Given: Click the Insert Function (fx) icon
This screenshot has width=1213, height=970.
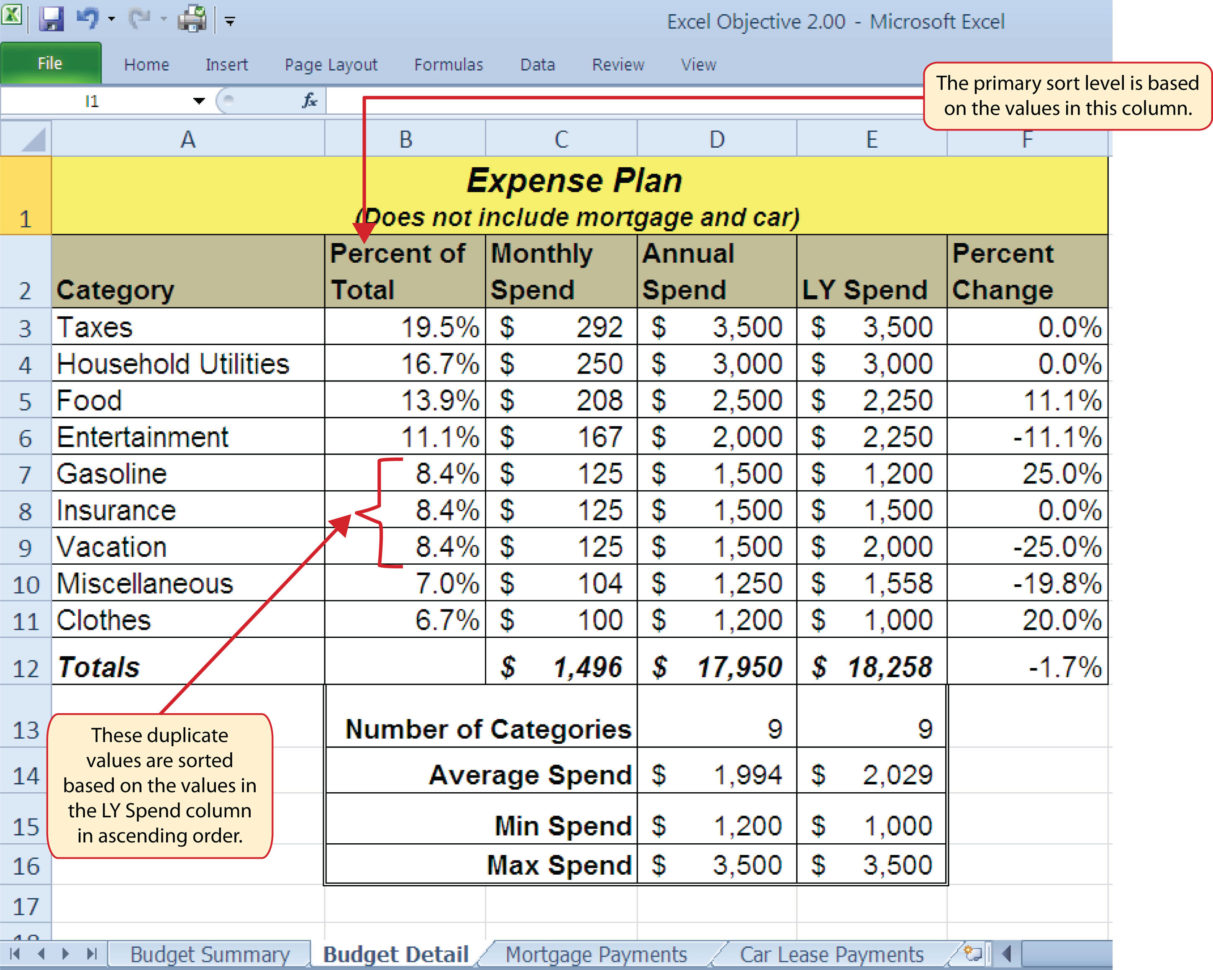Looking at the screenshot, I should tap(308, 100).
